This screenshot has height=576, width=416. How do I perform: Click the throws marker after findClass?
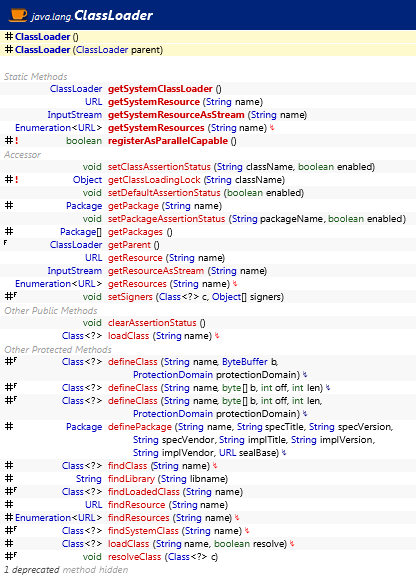(215, 466)
